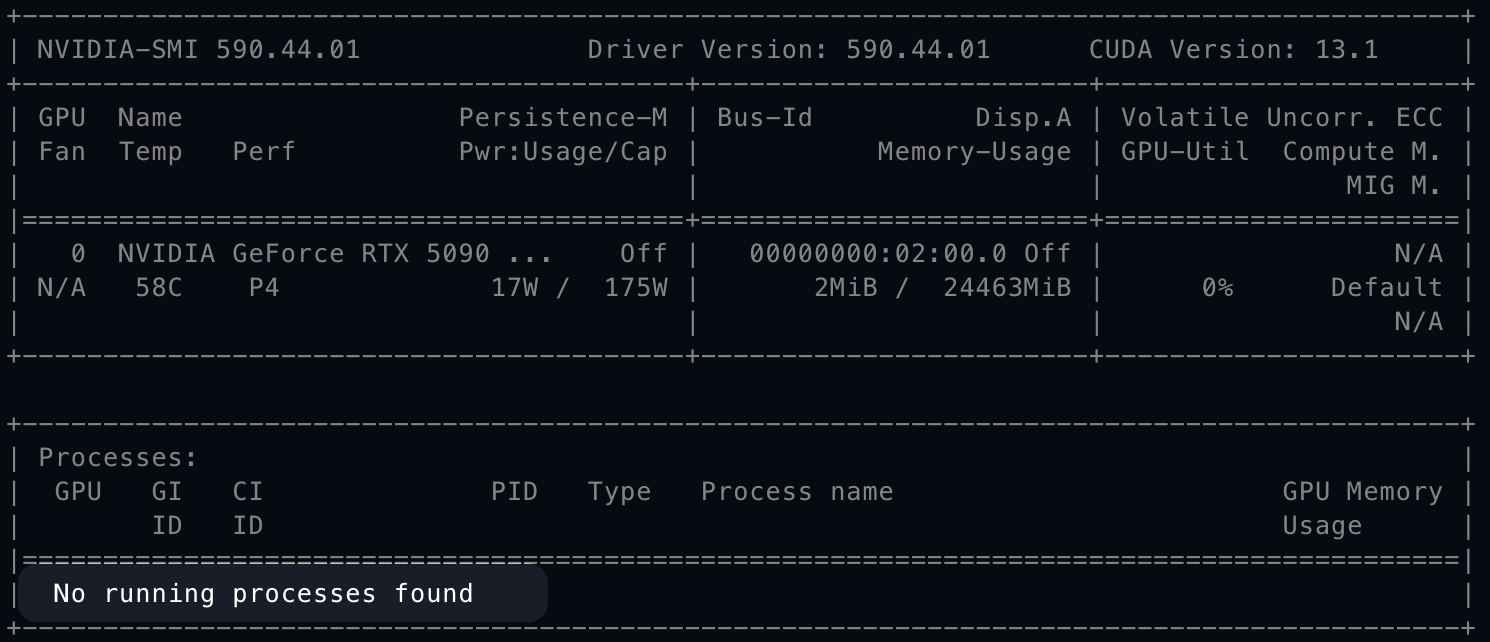Select the Default compute mode value
Screen dimensions: 1490x642
pos(1386,287)
